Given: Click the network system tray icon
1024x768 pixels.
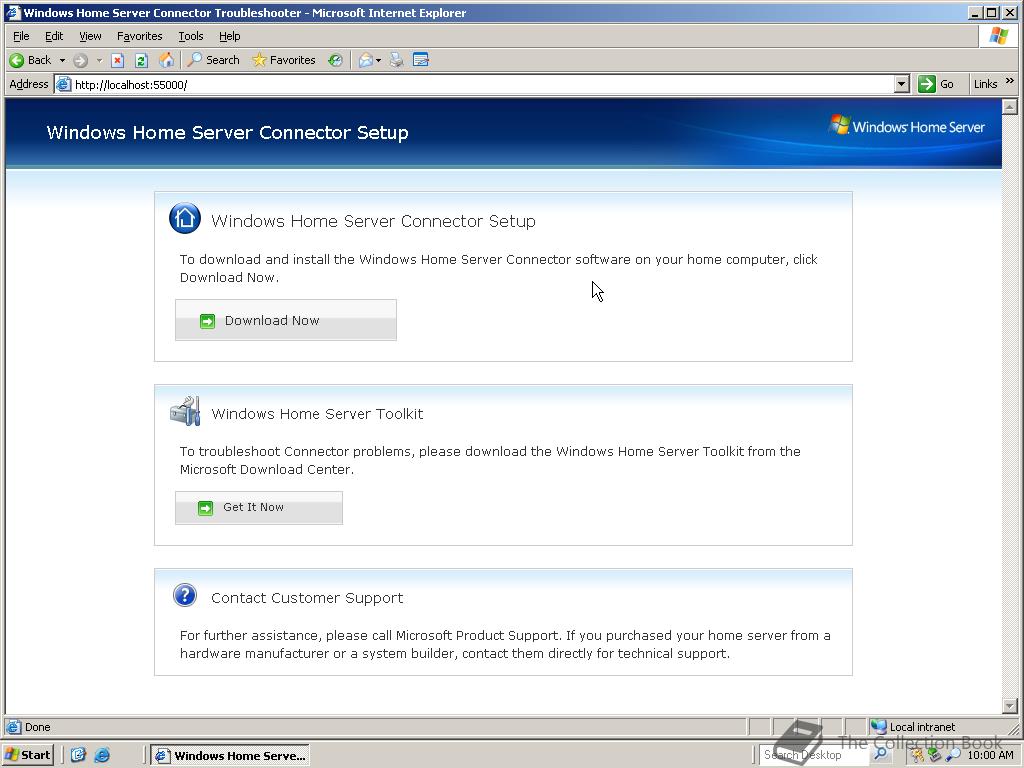Looking at the screenshot, I should click(935, 755).
